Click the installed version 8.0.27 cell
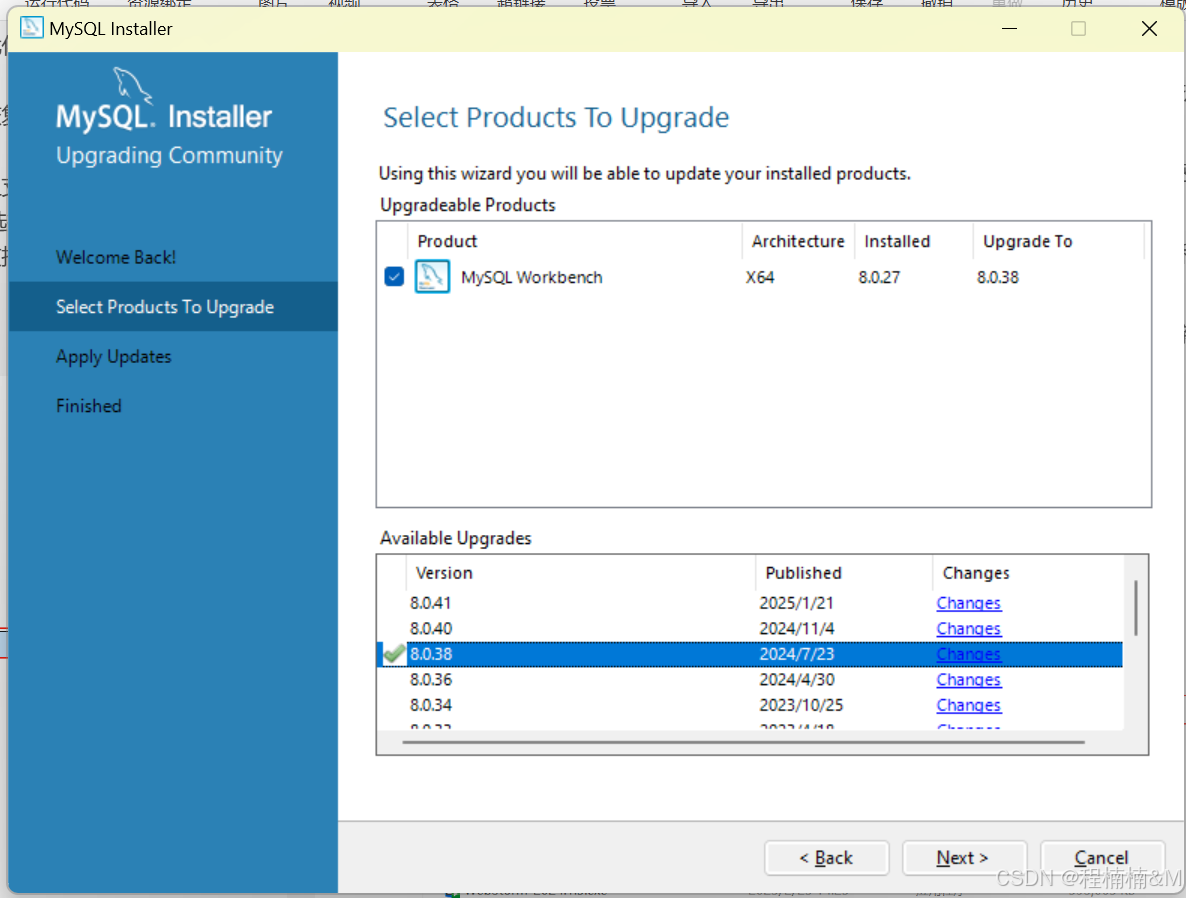Image resolution: width=1186 pixels, height=898 pixels. point(879,278)
